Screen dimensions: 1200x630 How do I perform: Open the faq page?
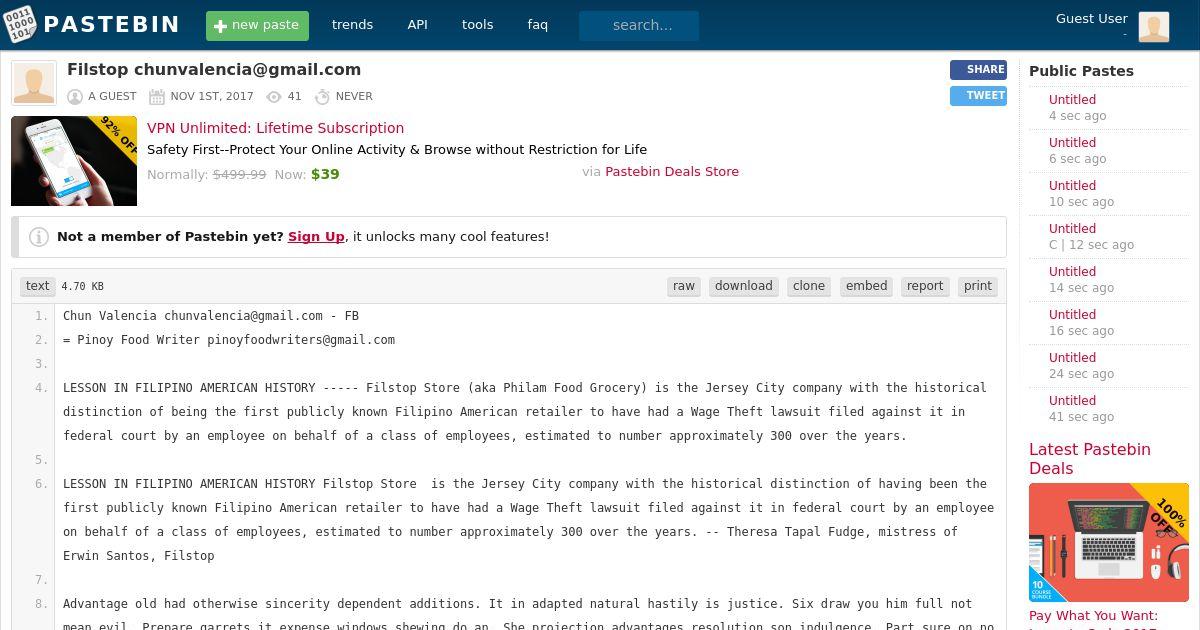click(x=538, y=25)
